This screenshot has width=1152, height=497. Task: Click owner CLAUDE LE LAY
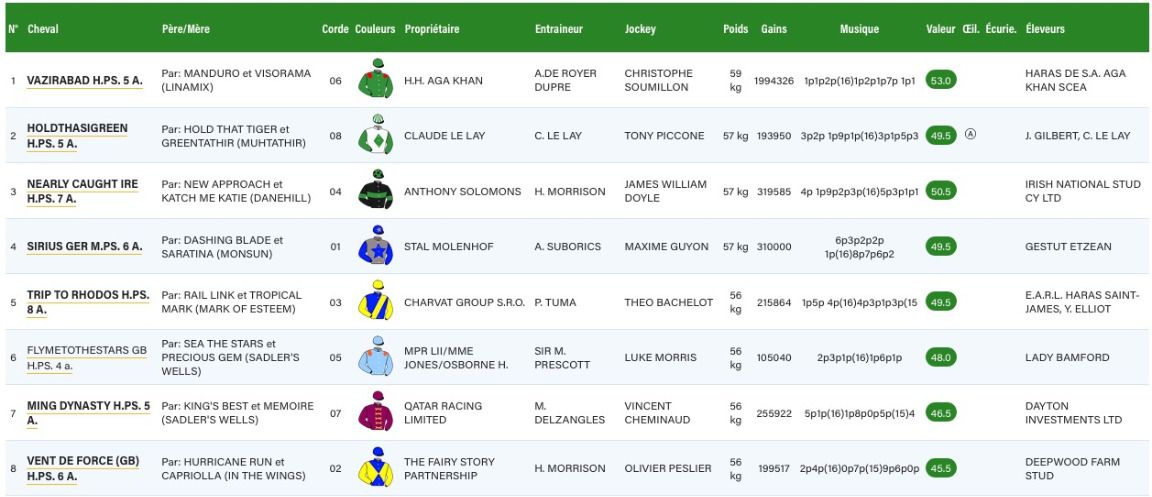pos(444,135)
